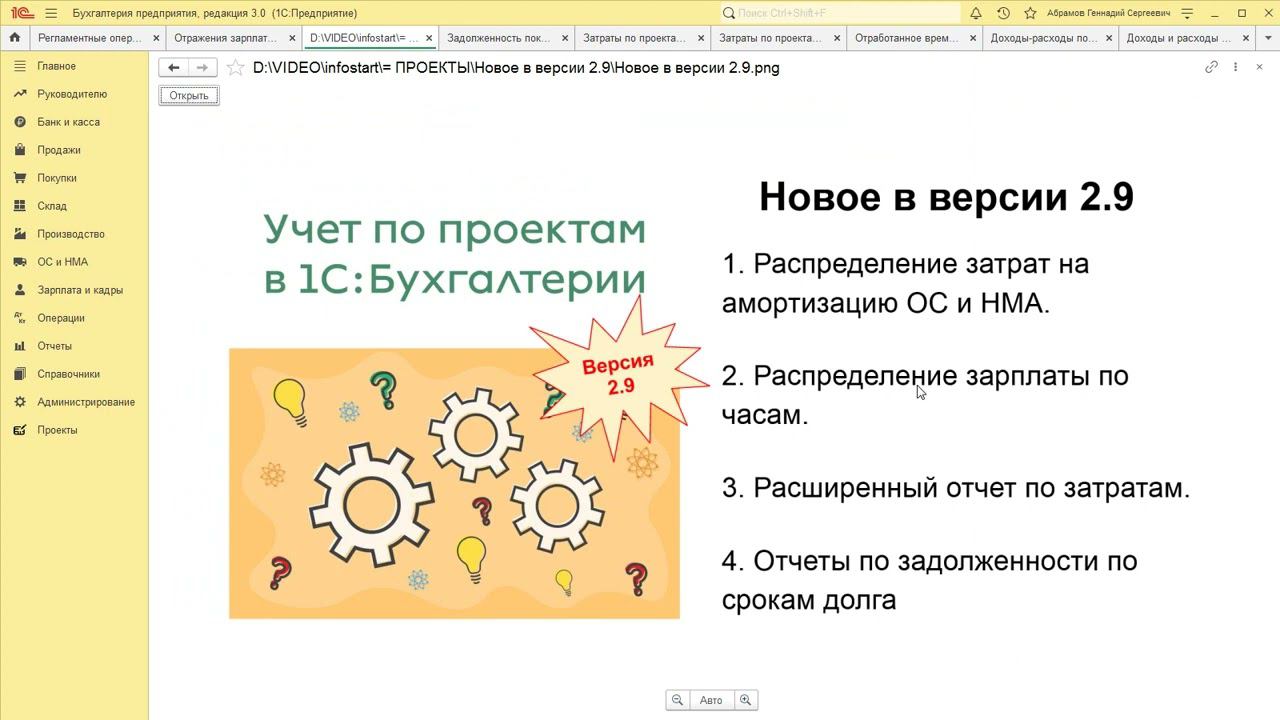1280x720 pixels.
Task: Navigate back with the left arrow
Action: tap(174, 68)
